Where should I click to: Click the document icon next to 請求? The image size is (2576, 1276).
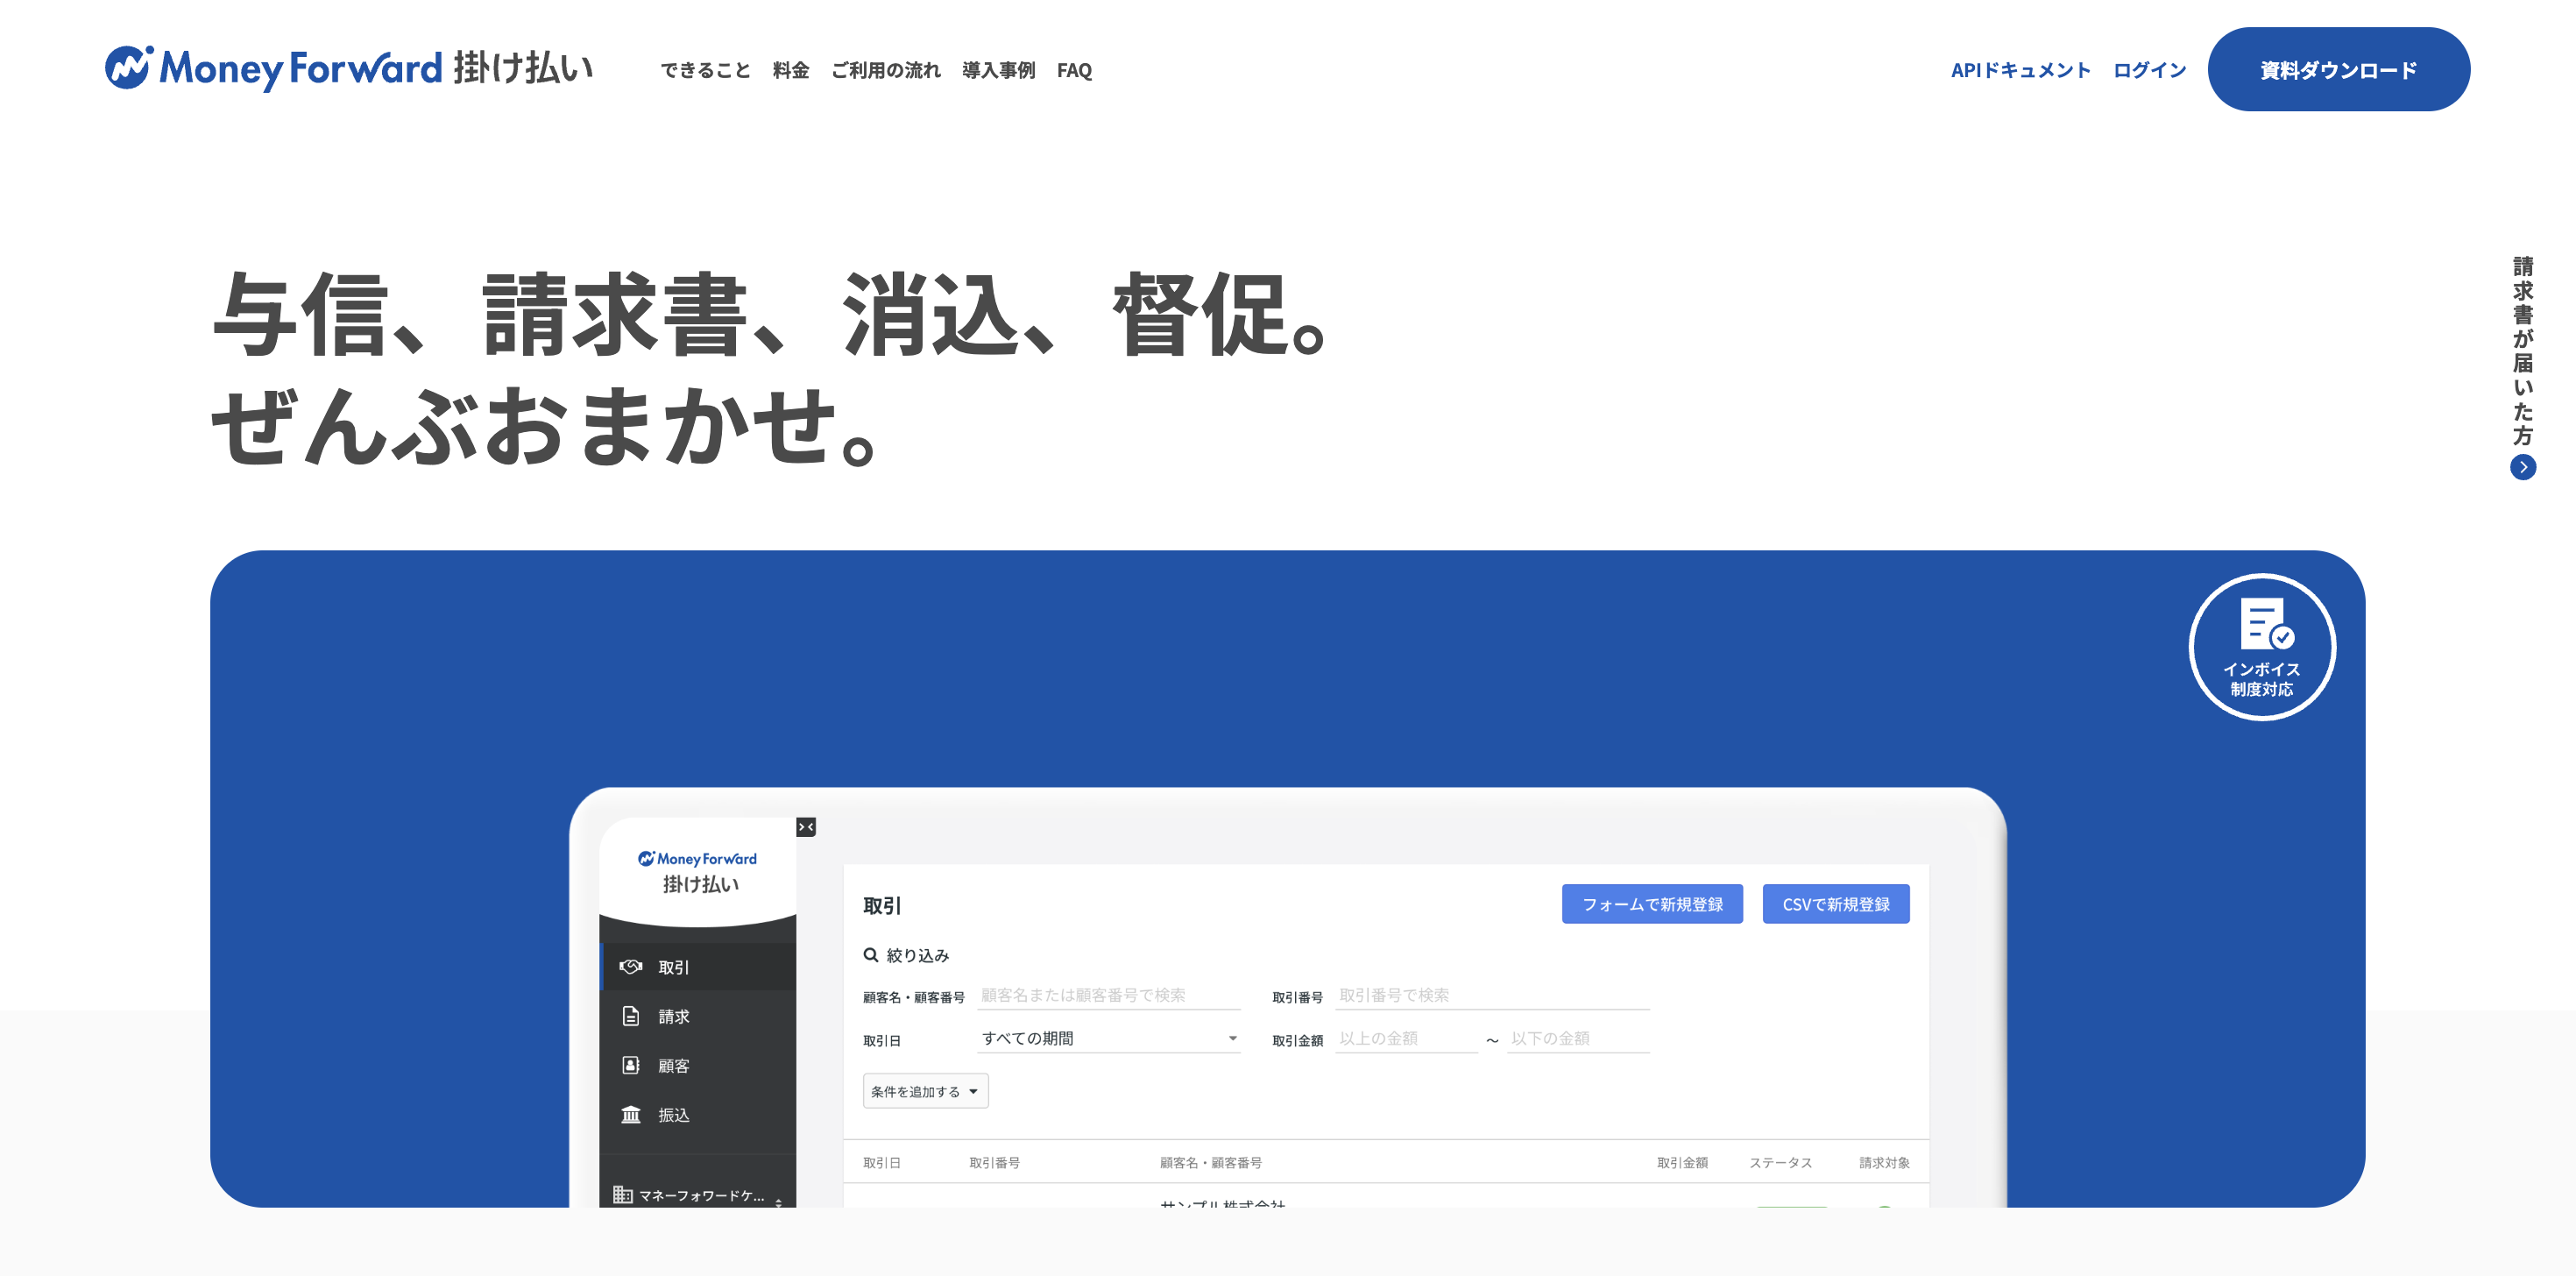coord(630,1016)
